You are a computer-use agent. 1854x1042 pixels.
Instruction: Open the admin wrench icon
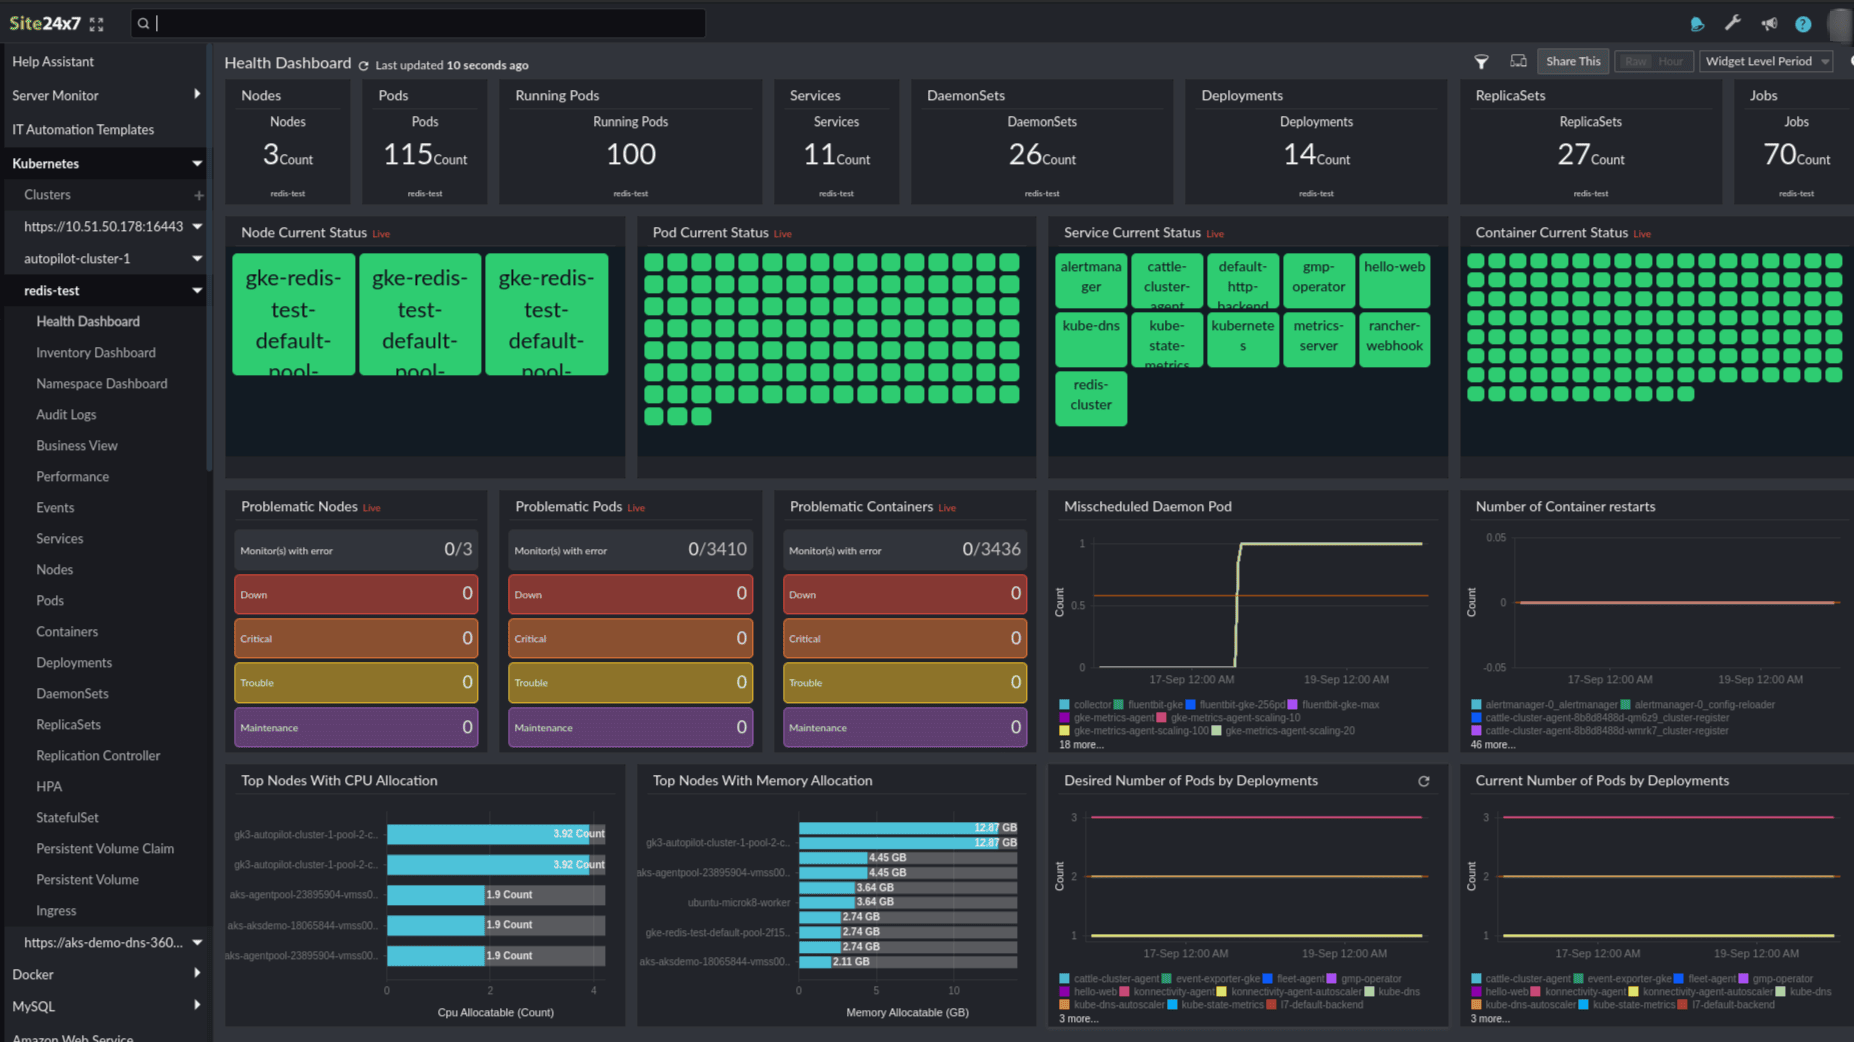pos(1733,23)
